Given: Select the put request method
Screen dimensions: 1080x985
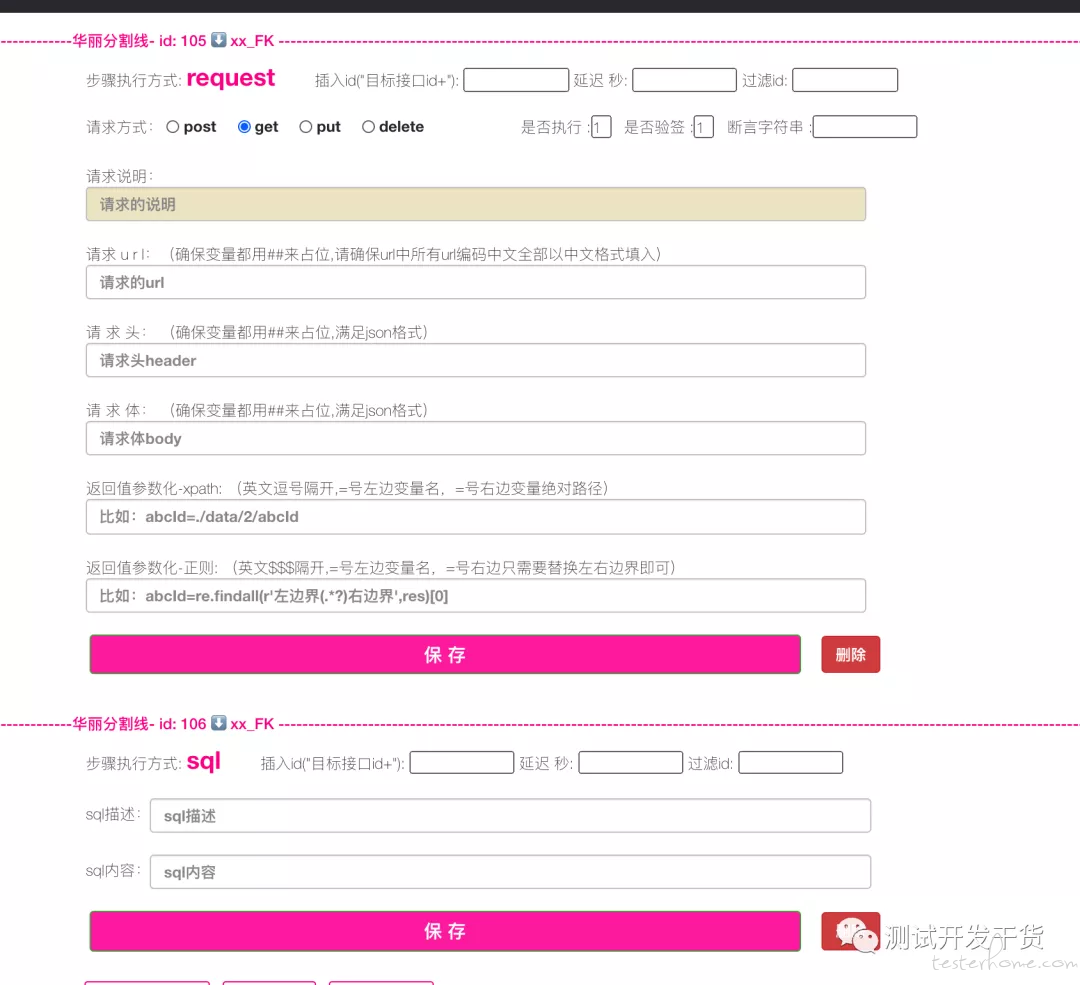Looking at the screenshot, I should (306, 127).
